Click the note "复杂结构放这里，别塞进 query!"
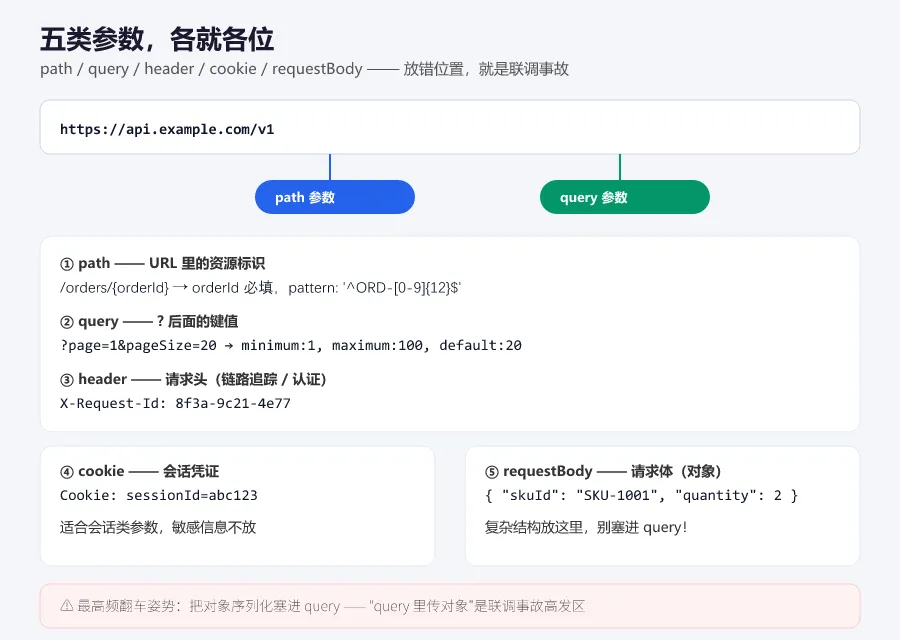Viewport: 900px width, 640px height. 585,527
